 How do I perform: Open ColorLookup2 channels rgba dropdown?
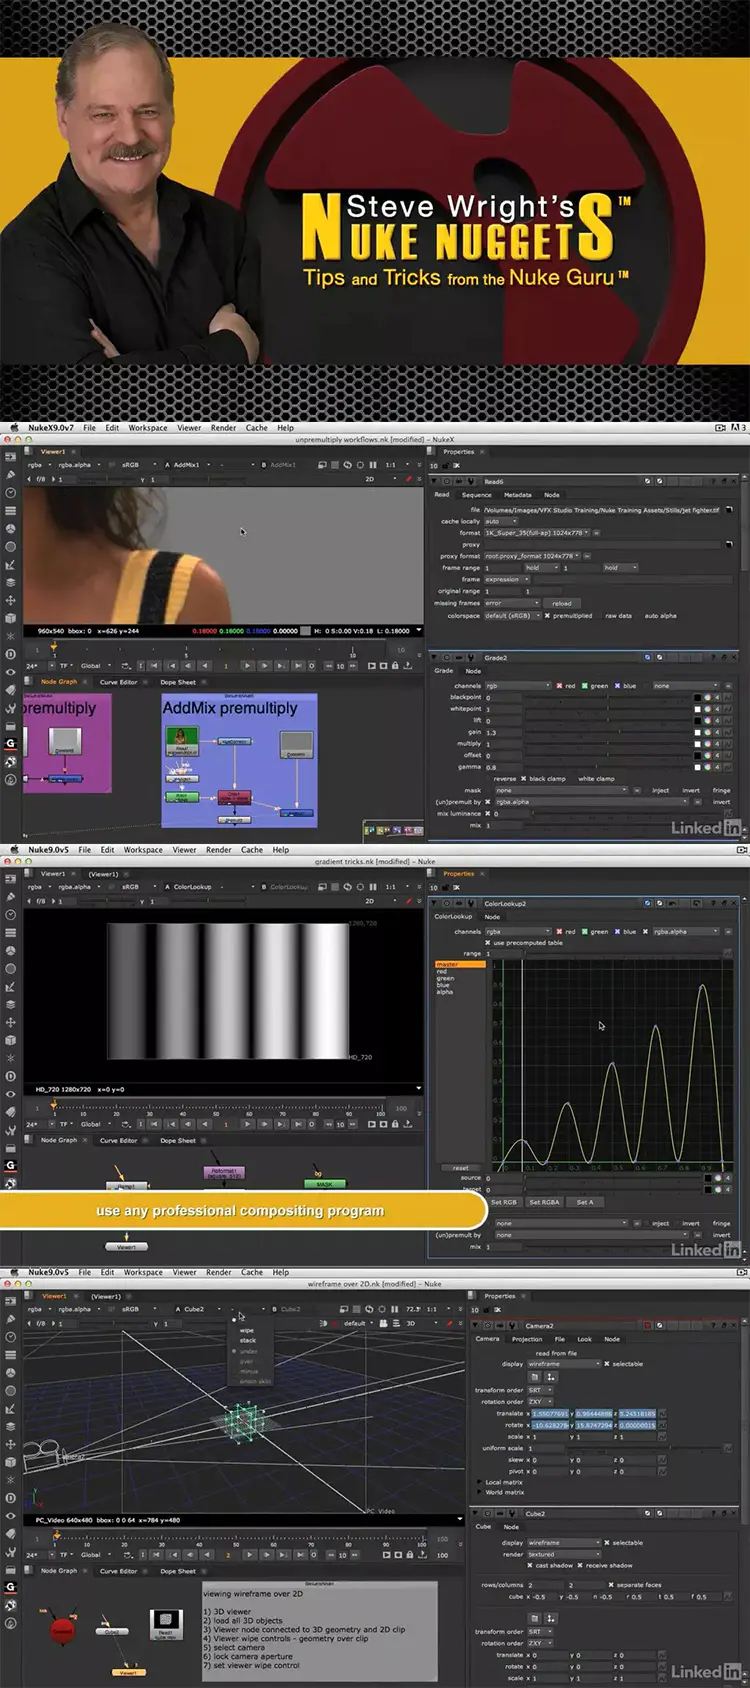[517, 931]
